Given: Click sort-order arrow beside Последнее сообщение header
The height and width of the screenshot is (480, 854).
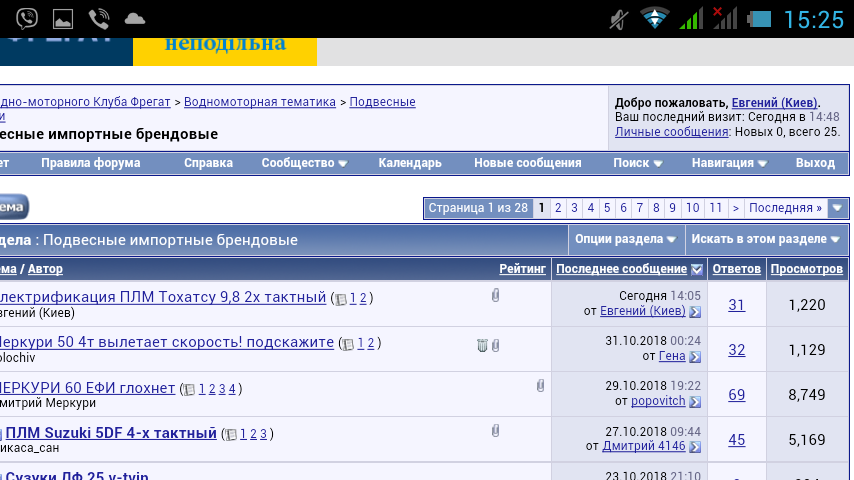Looking at the screenshot, I should (x=697, y=269).
